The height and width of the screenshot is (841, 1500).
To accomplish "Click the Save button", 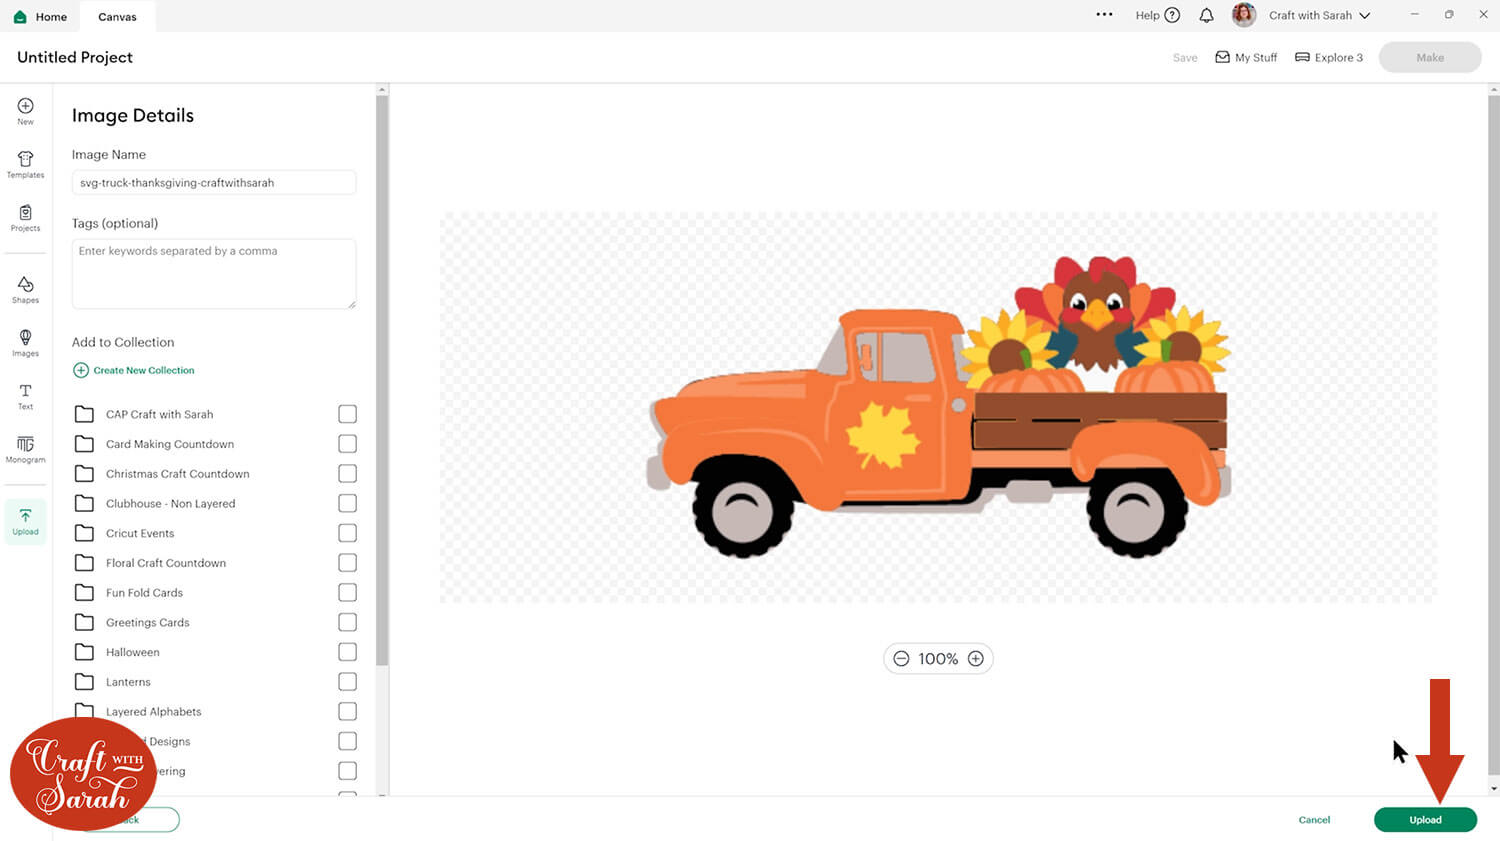I will click(x=1185, y=58).
